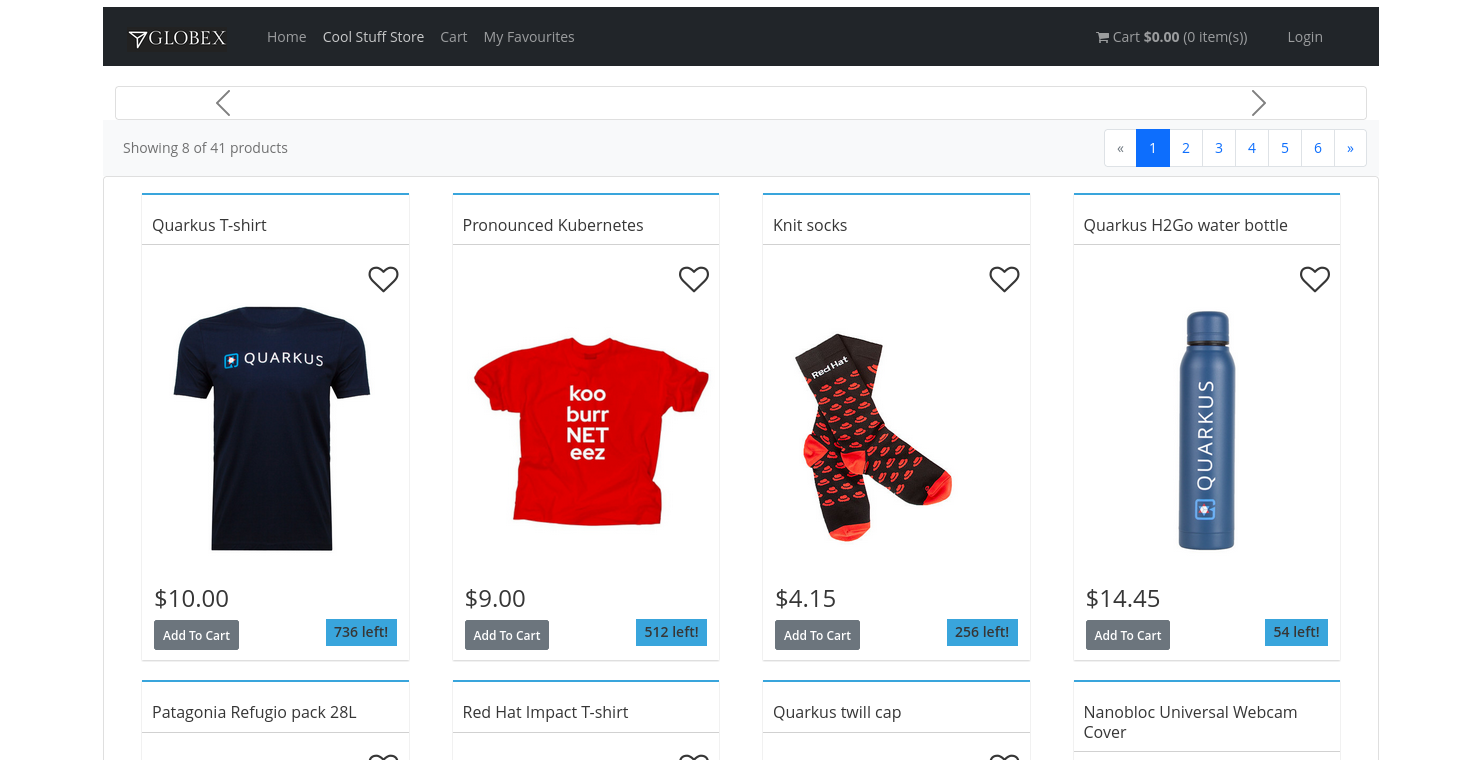Click the 'Quarkus twill cap' title
Image resolution: width=1477 pixels, height=760 pixels.
pos(837,712)
